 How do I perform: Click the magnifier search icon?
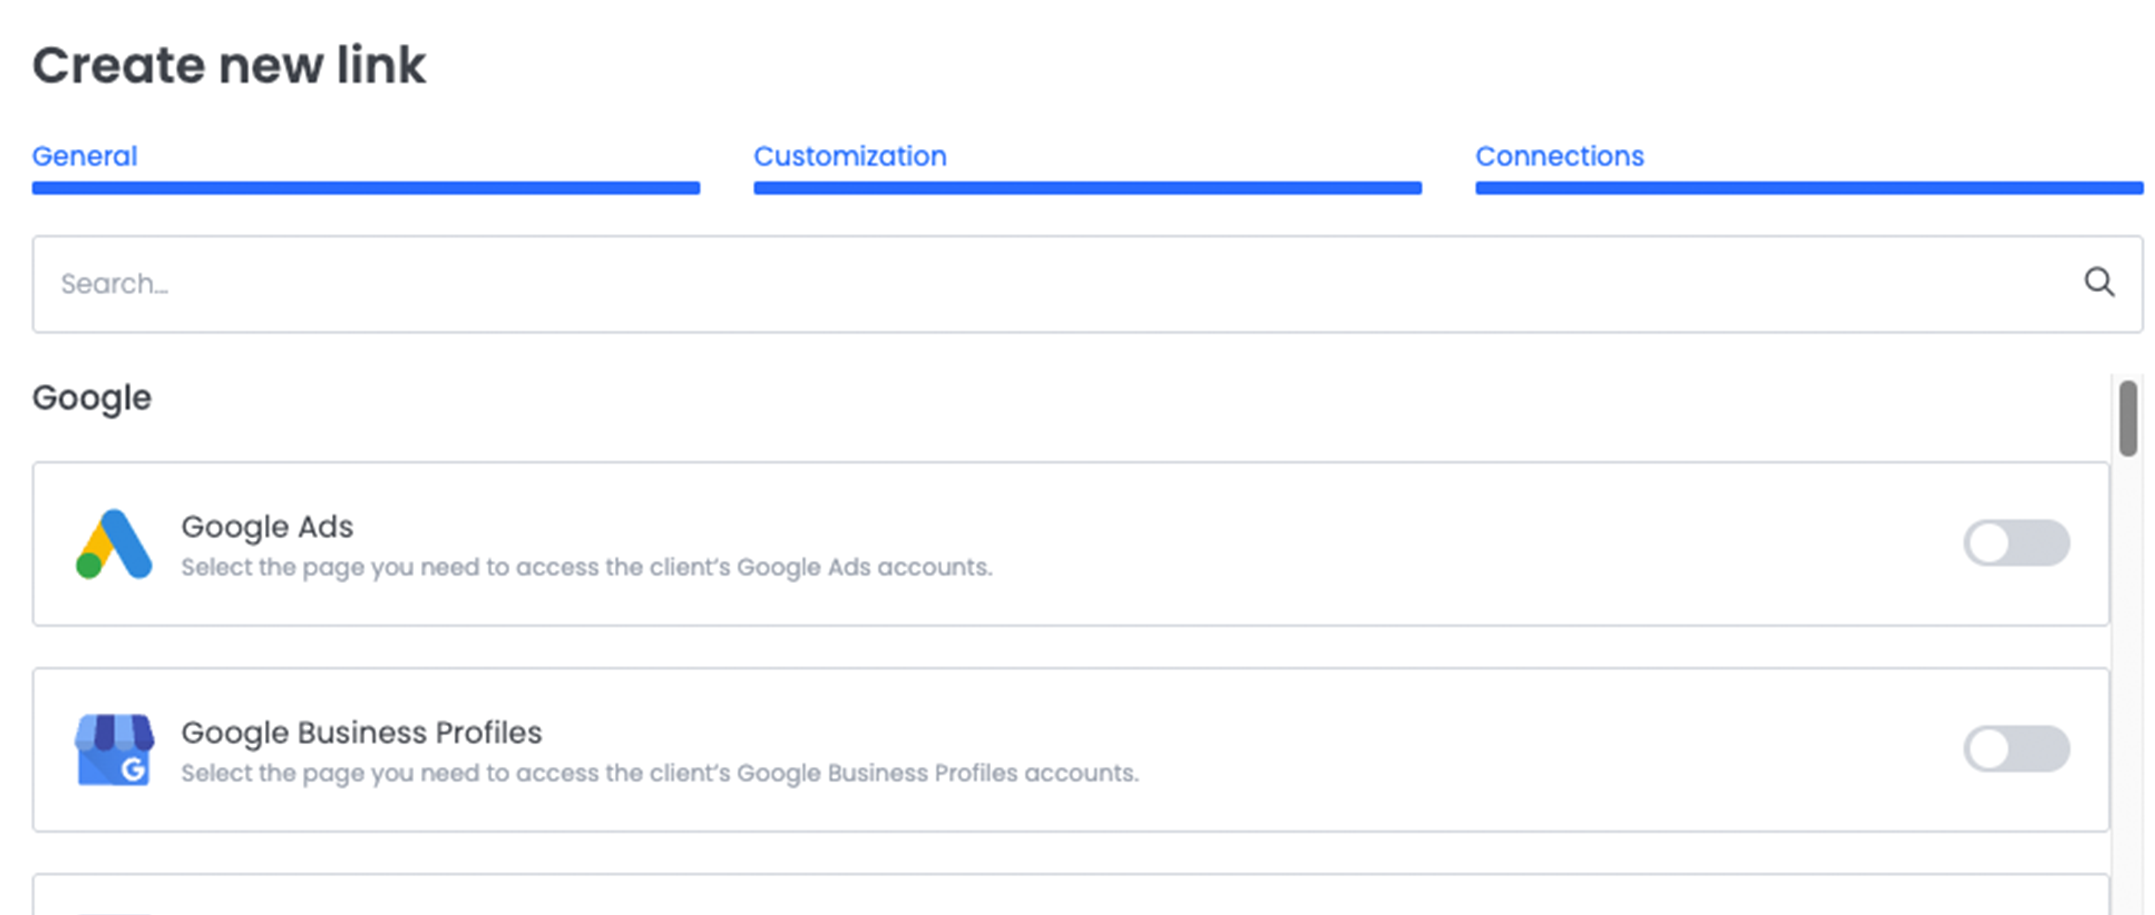(x=2099, y=283)
